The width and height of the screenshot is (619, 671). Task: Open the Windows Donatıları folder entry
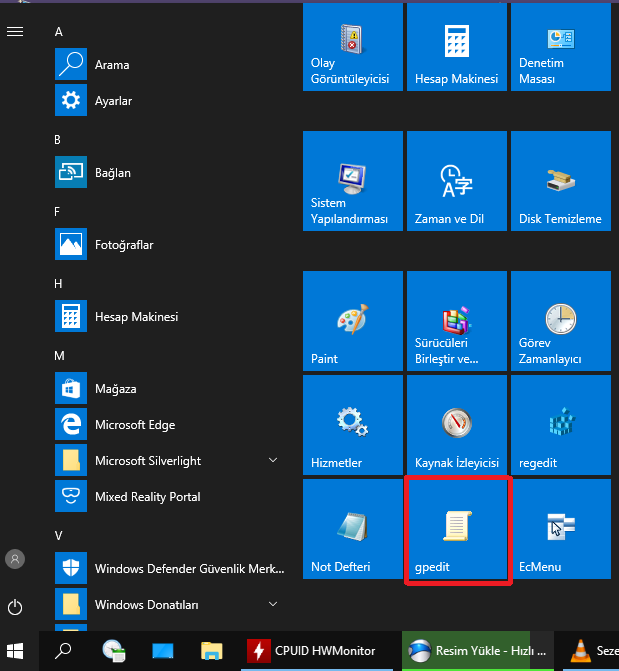[171, 604]
